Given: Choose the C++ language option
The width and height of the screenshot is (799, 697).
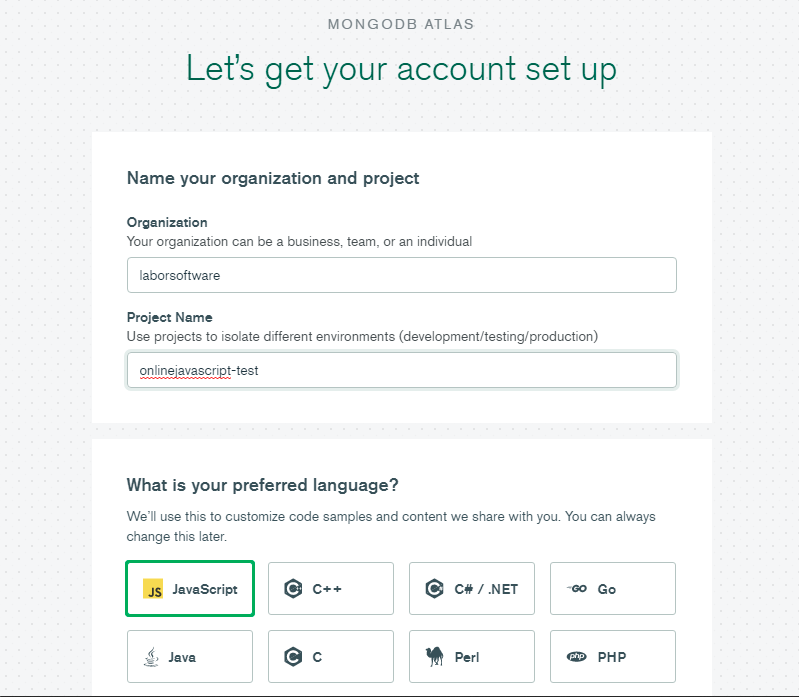Looking at the screenshot, I should [x=331, y=588].
